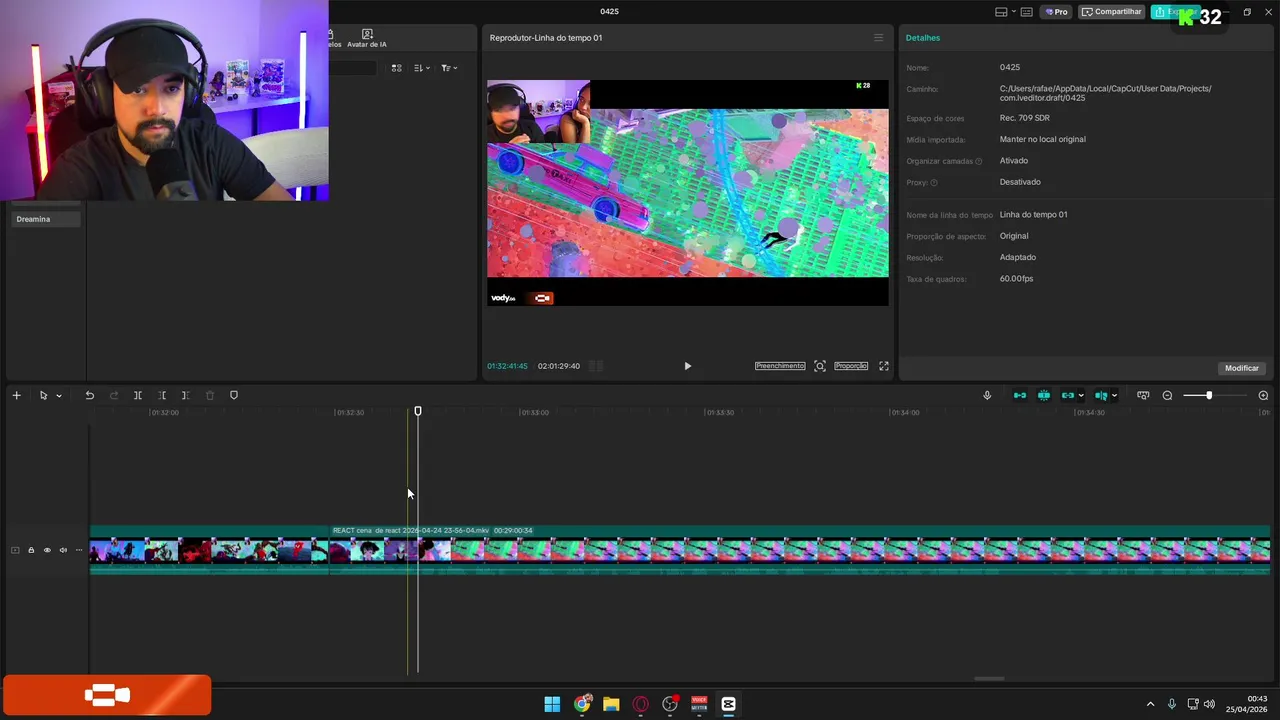Click the Compartilhar share button
The height and width of the screenshot is (720, 1280).
(x=1112, y=12)
